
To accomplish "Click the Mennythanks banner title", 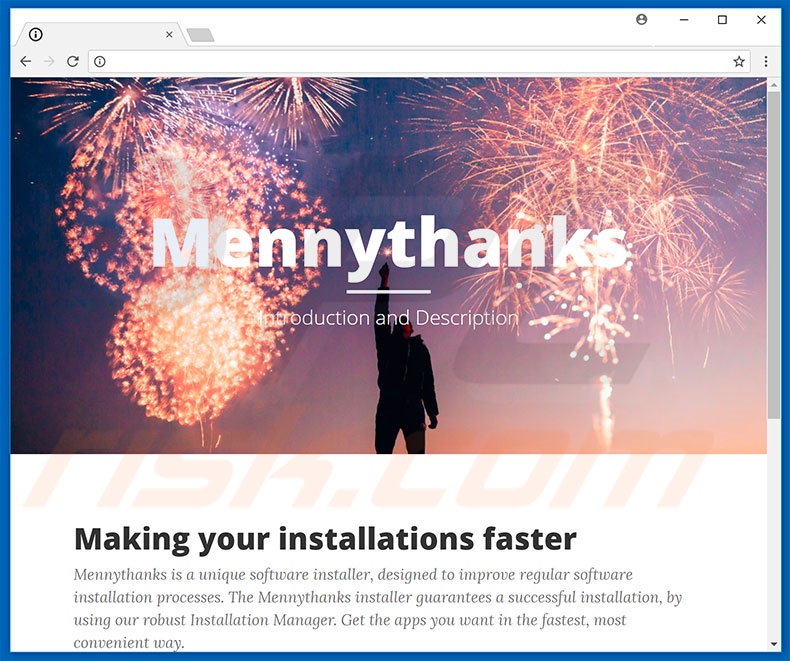I will (389, 243).
